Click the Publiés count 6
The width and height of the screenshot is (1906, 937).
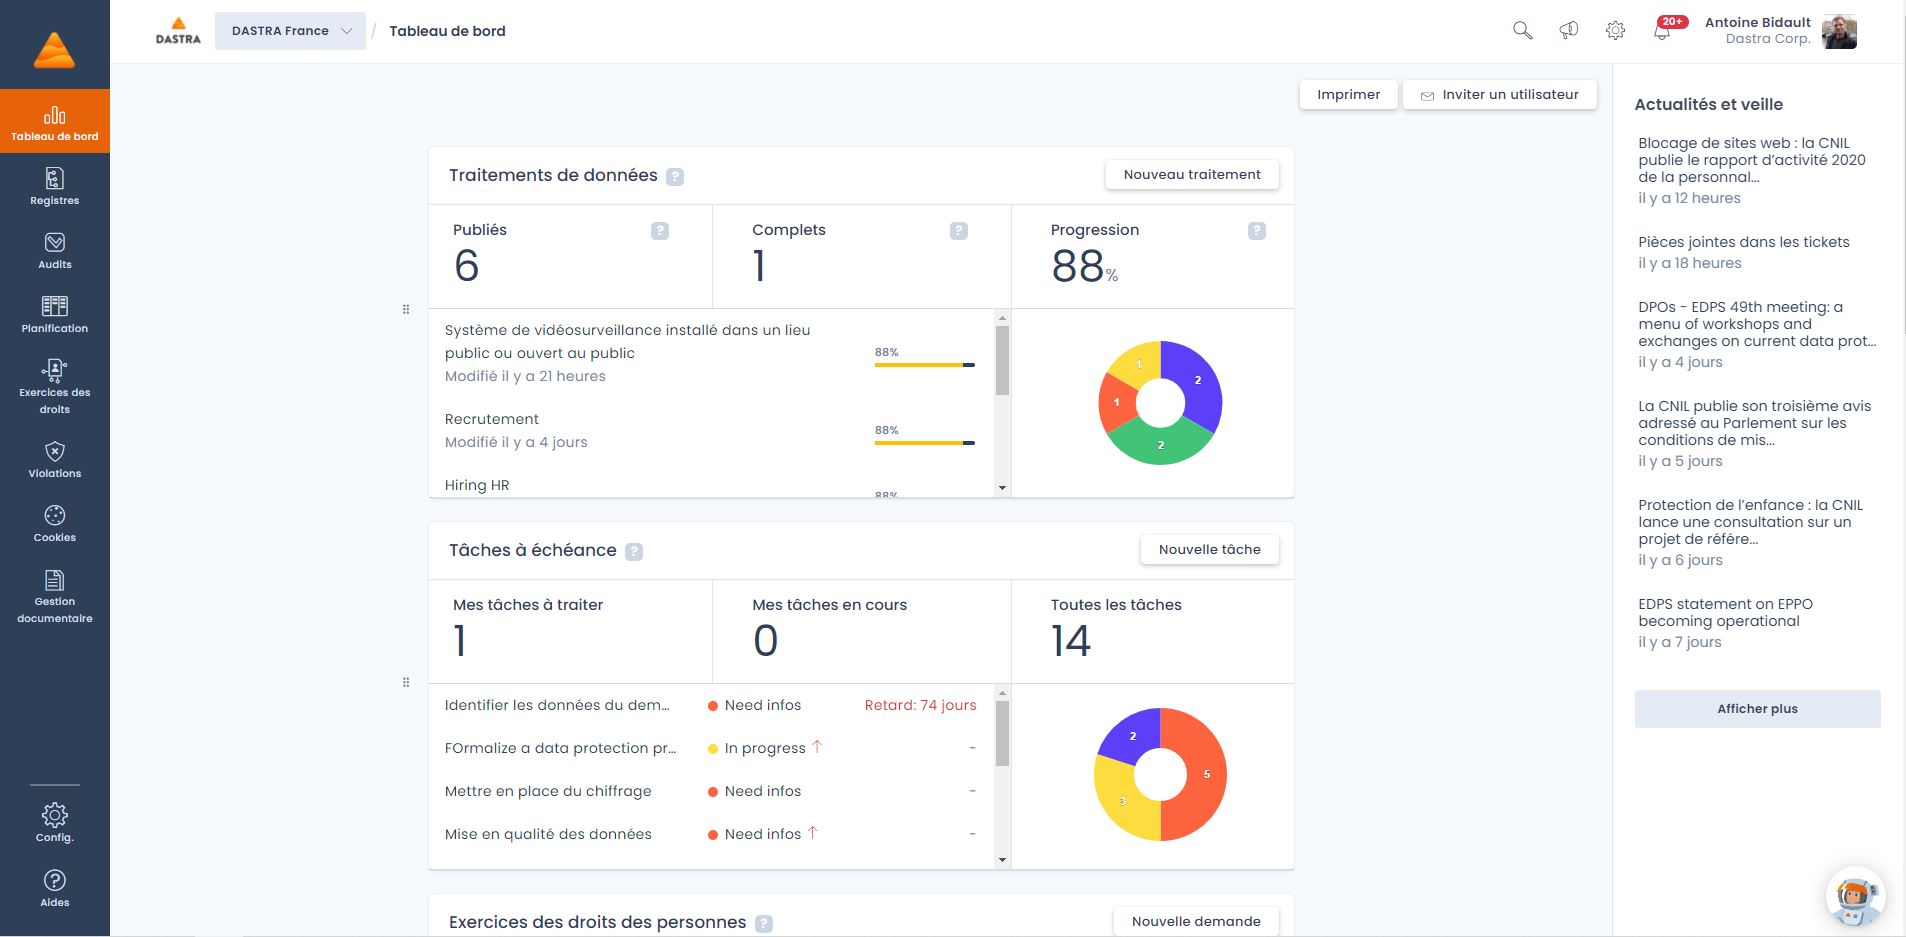[467, 266]
